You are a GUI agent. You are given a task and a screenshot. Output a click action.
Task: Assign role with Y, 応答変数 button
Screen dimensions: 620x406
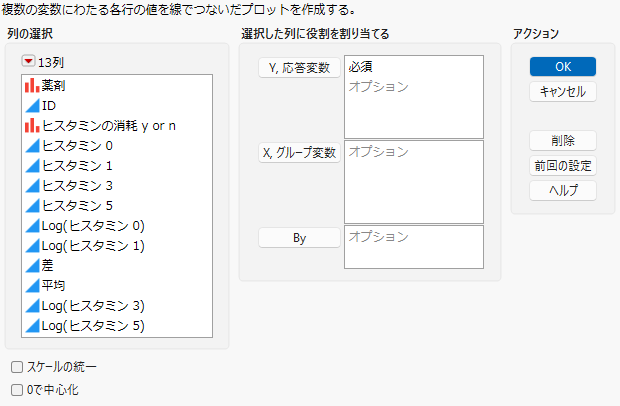pyautogui.click(x=299, y=68)
